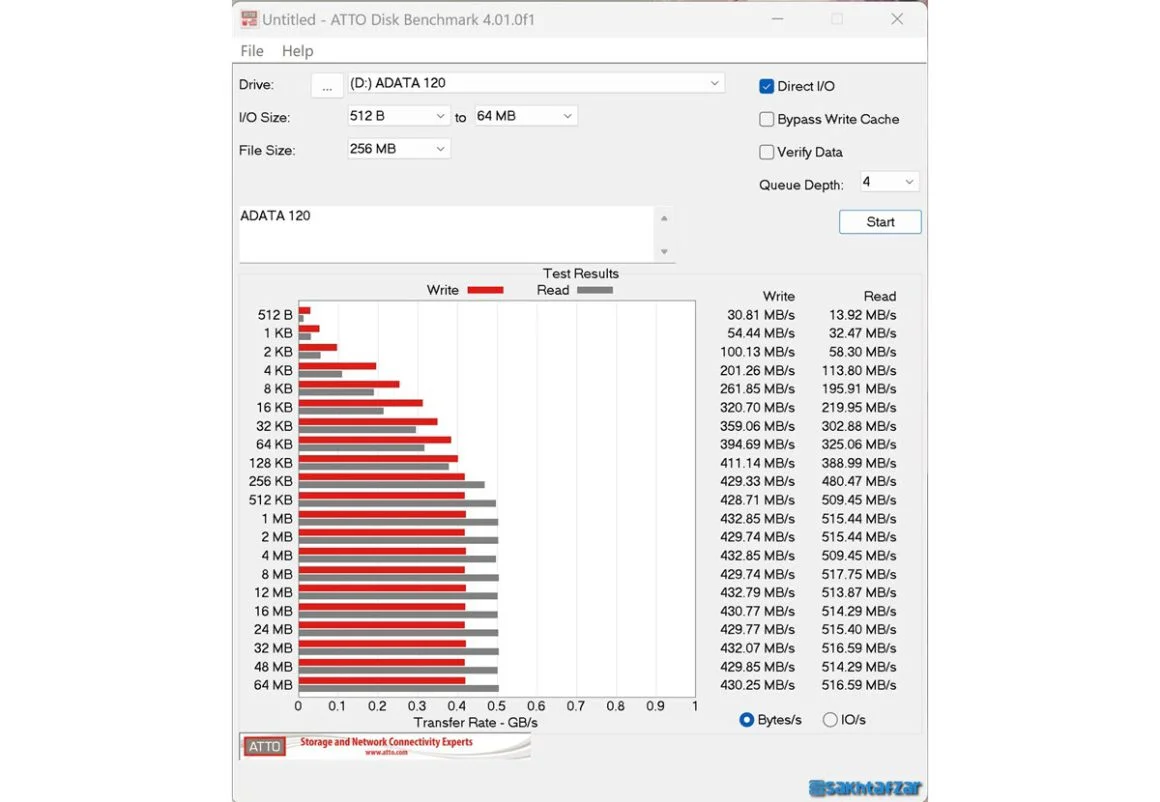Screen dimensions: 1160x802
Task: Click the red Write legend swatch
Action: (485, 290)
